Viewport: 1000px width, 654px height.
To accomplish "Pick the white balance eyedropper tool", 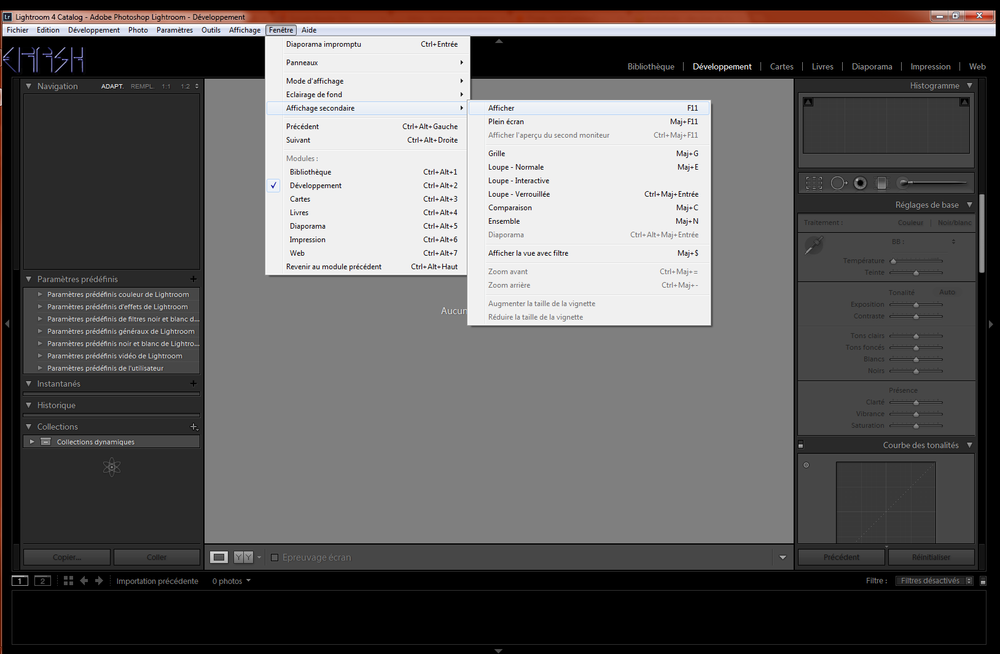I will tap(814, 245).
